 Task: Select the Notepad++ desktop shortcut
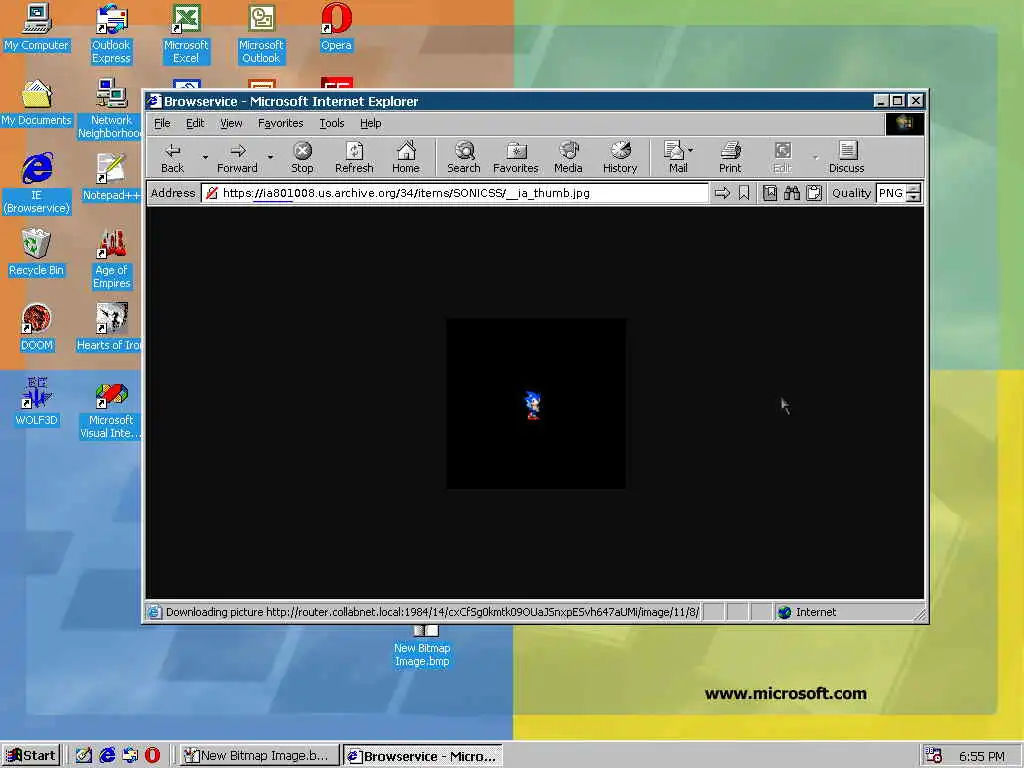point(111,178)
